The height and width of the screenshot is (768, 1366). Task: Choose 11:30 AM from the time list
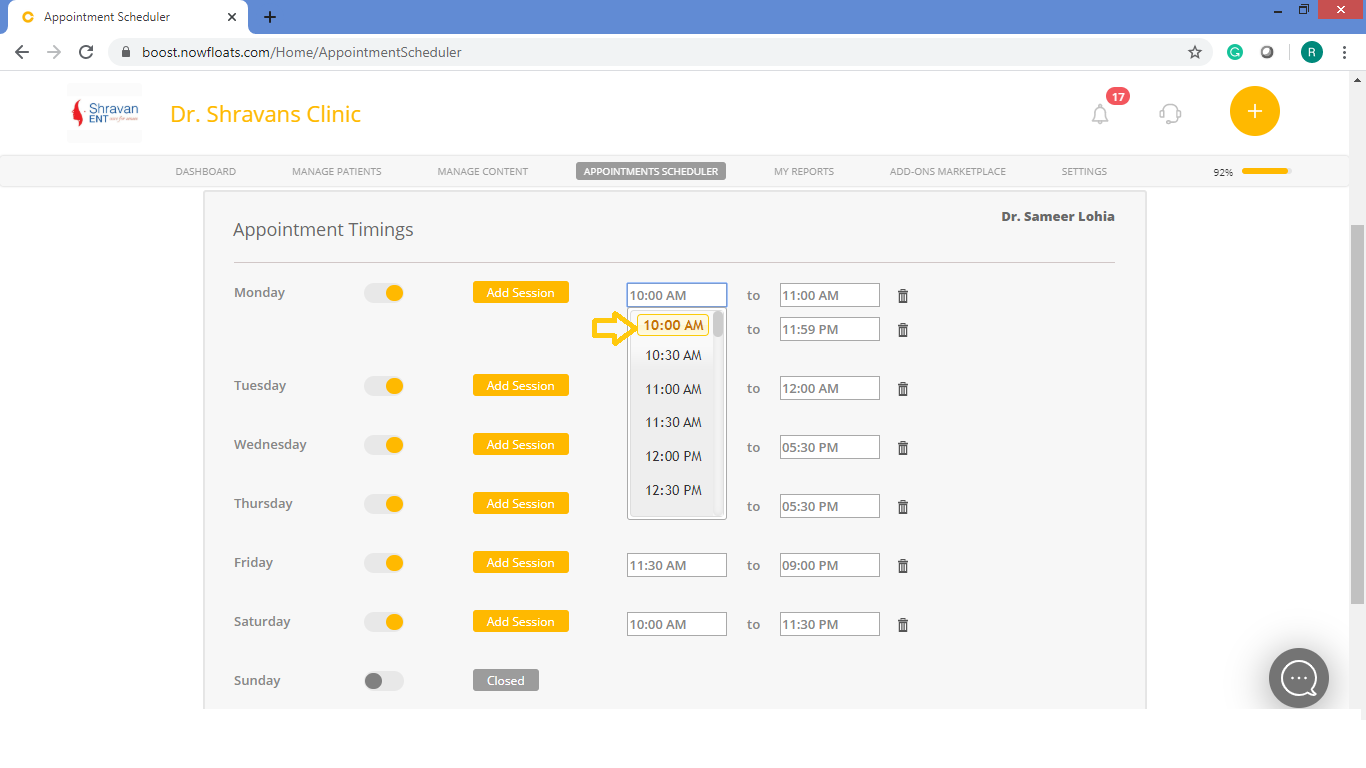pyautogui.click(x=673, y=422)
